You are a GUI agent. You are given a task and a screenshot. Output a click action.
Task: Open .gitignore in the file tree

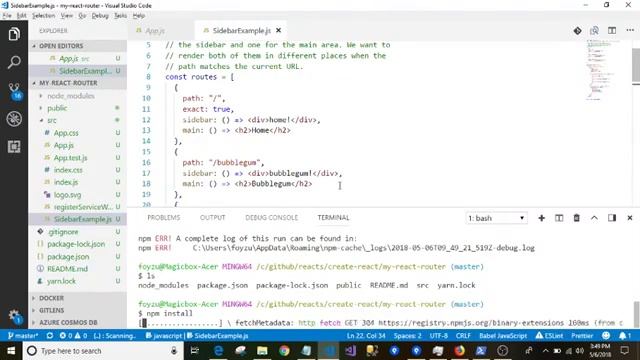coord(63,232)
